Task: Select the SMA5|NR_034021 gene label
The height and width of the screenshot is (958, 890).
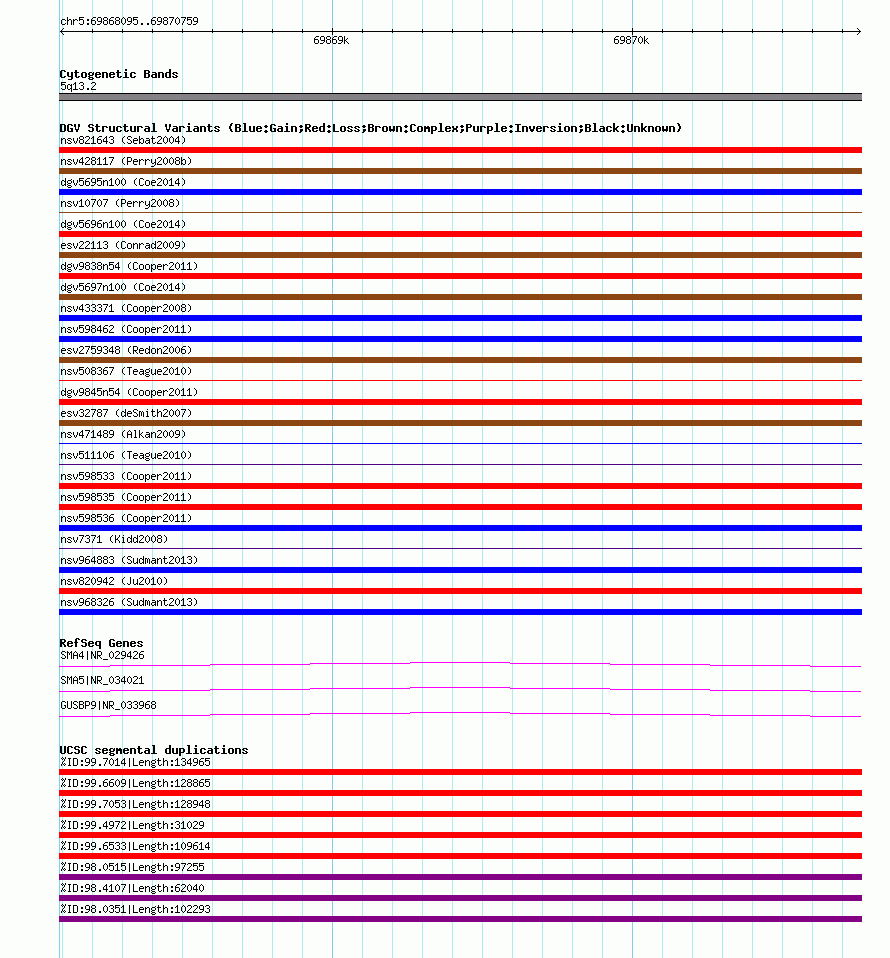Action: pyautogui.click(x=102, y=680)
